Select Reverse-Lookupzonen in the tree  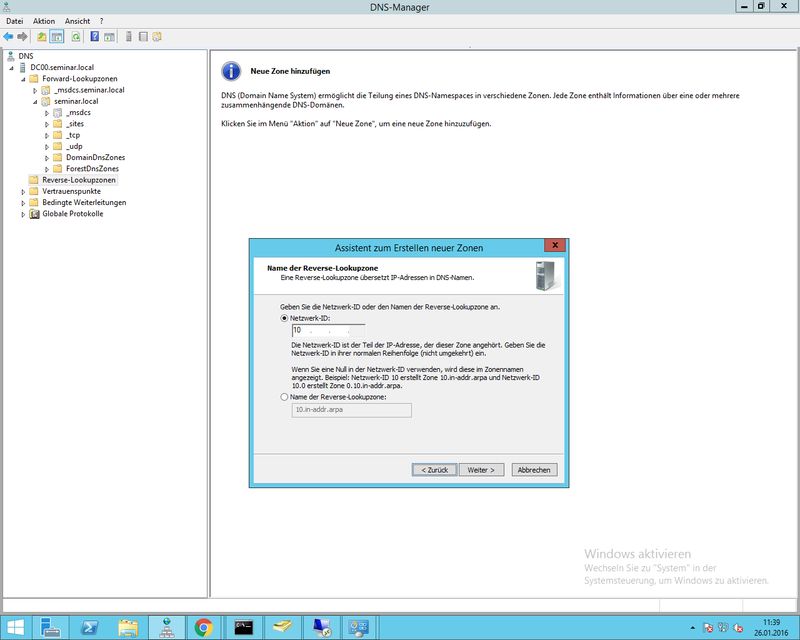(78, 180)
